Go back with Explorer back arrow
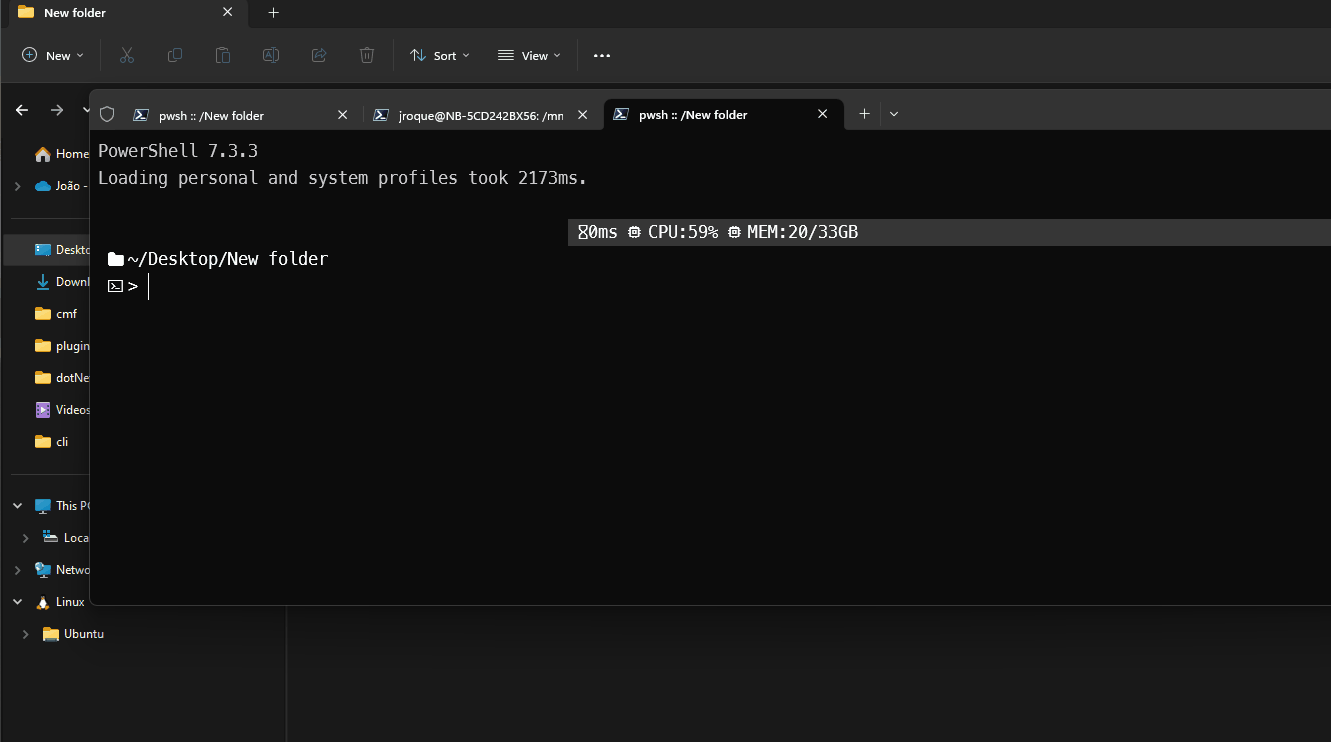Screen dimensions: 1331x742 point(22,110)
